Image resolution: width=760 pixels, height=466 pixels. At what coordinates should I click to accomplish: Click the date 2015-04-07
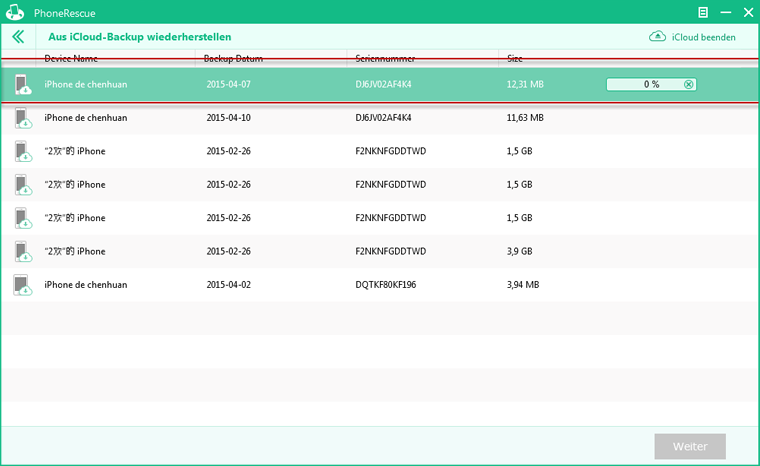pos(228,84)
